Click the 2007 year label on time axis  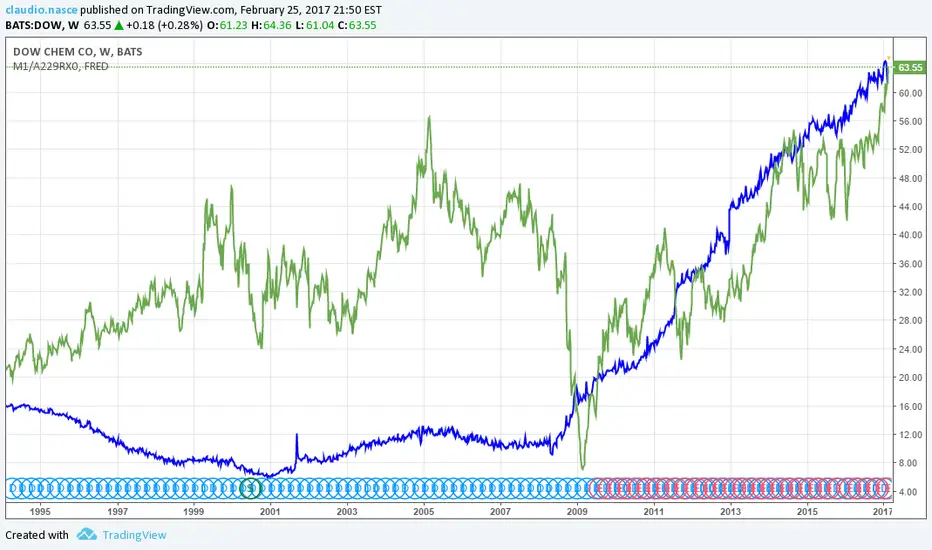[500, 511]
